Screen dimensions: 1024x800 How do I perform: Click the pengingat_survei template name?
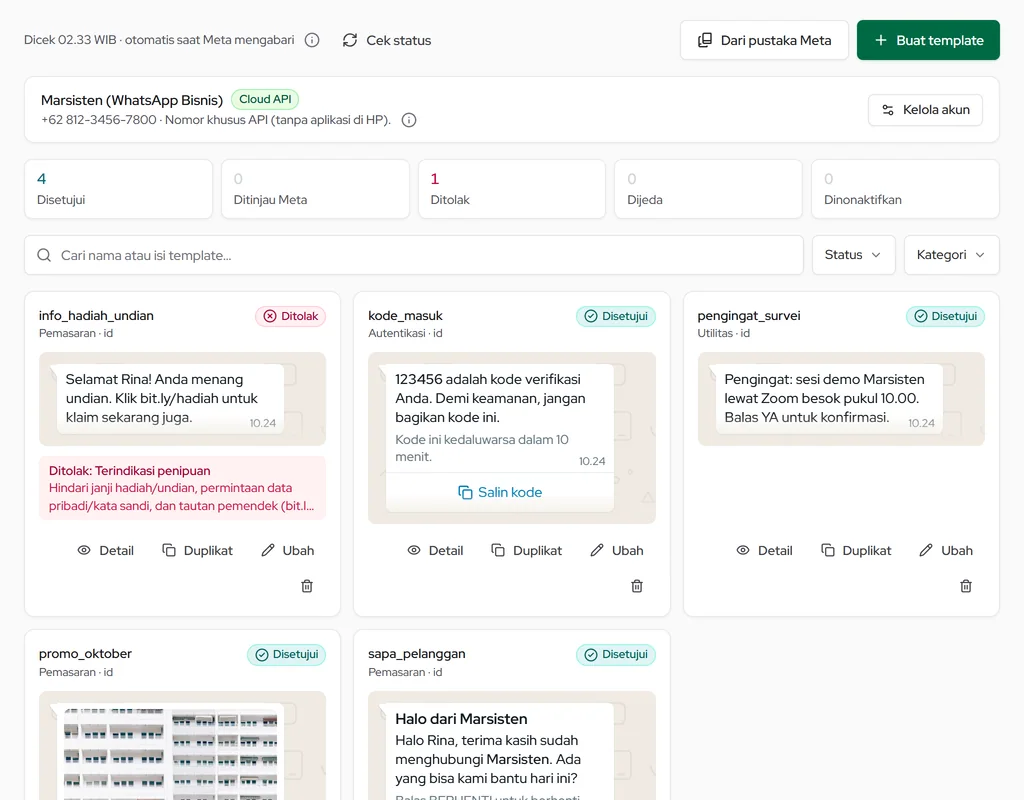[748, 315]
